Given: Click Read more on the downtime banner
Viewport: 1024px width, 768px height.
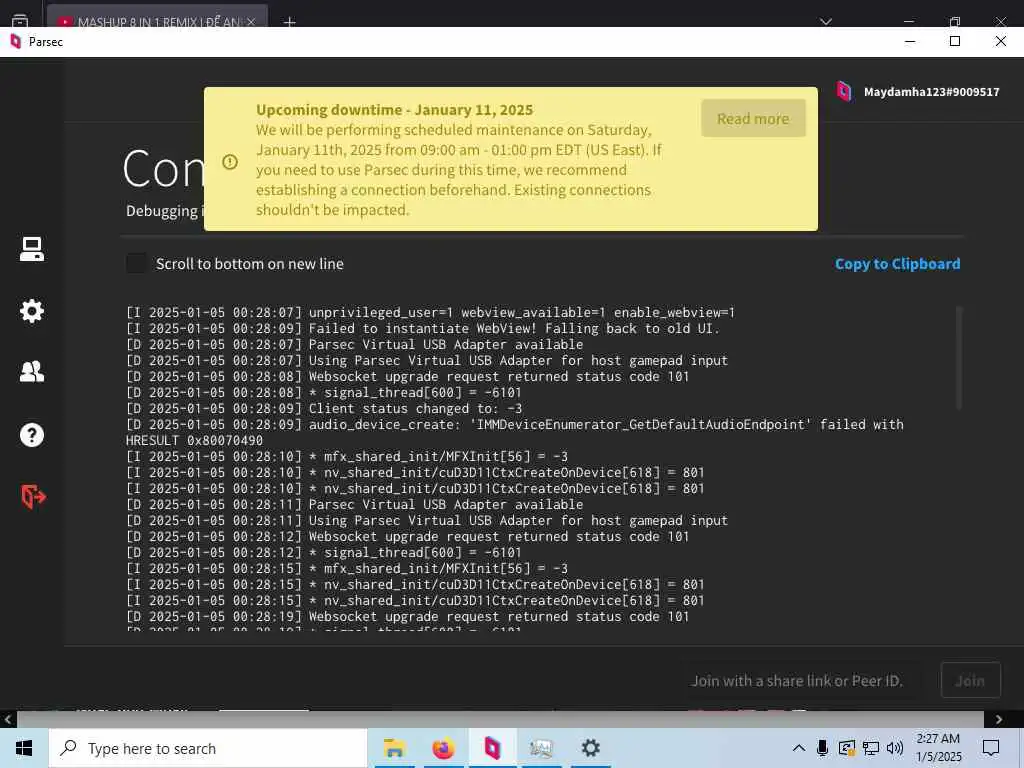Looking at the screenshot, I should pos(753,118).
